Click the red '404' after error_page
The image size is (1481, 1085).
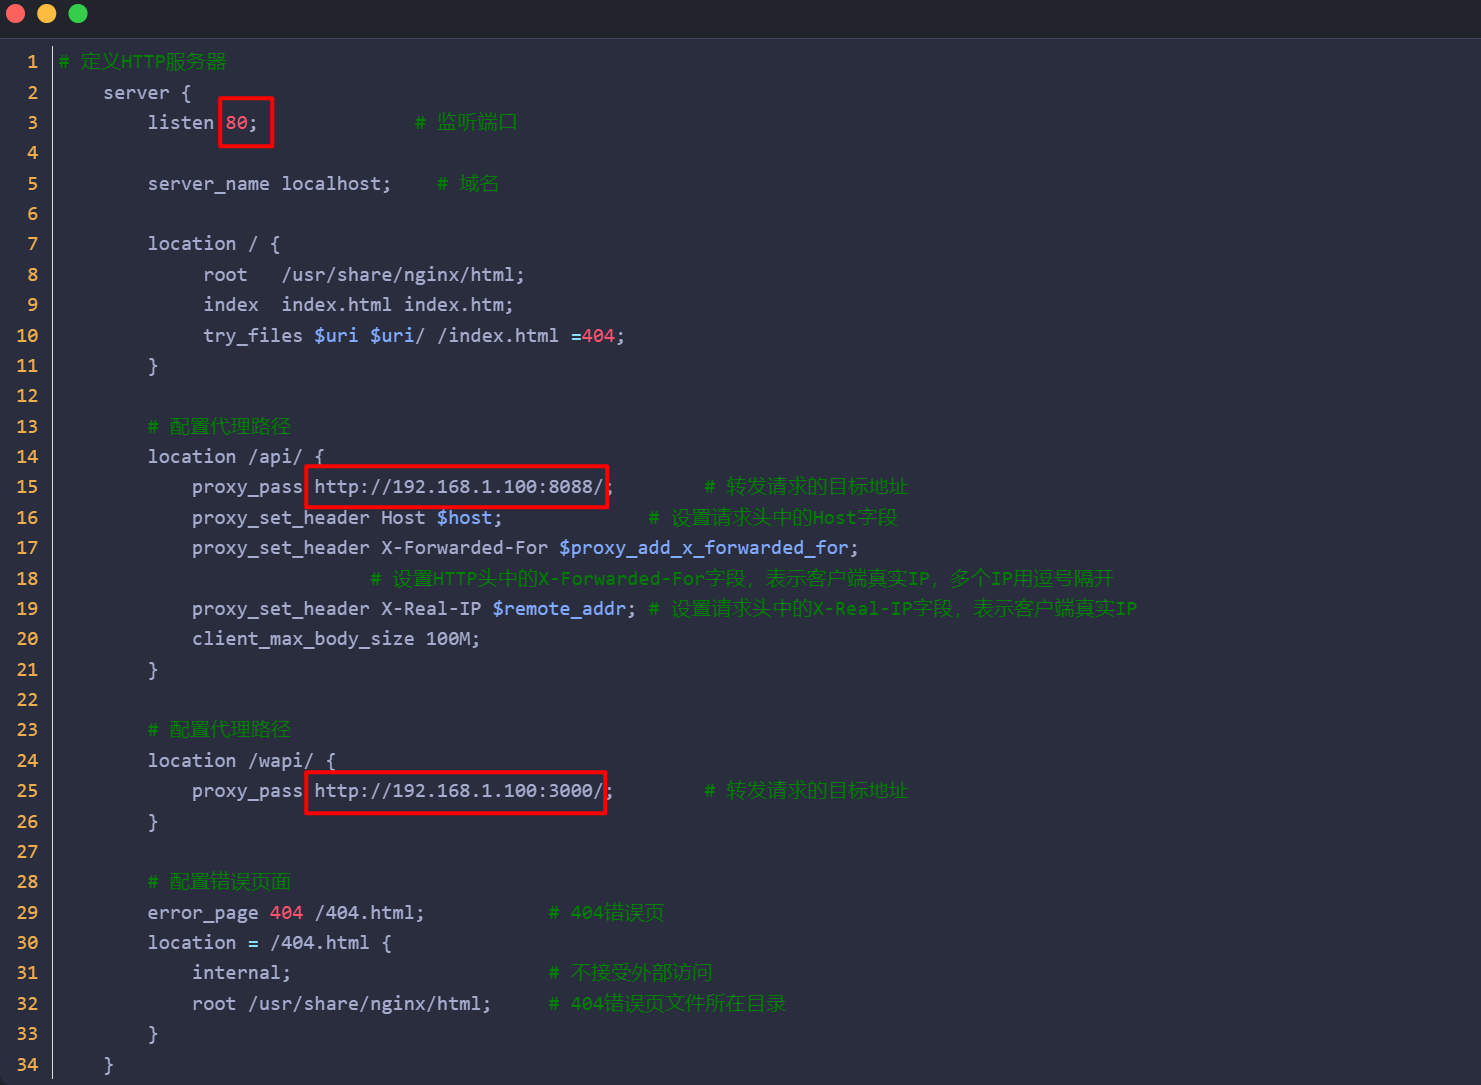286,912
